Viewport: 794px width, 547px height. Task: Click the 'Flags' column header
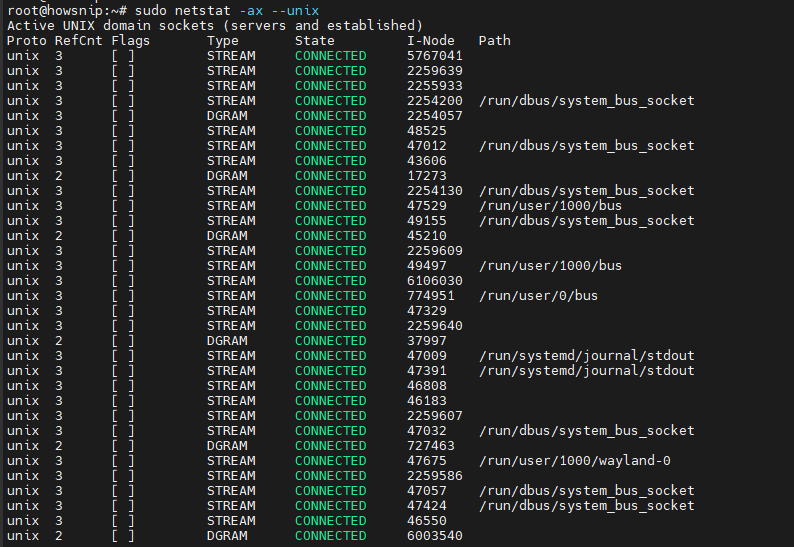(x=131, y=41)
